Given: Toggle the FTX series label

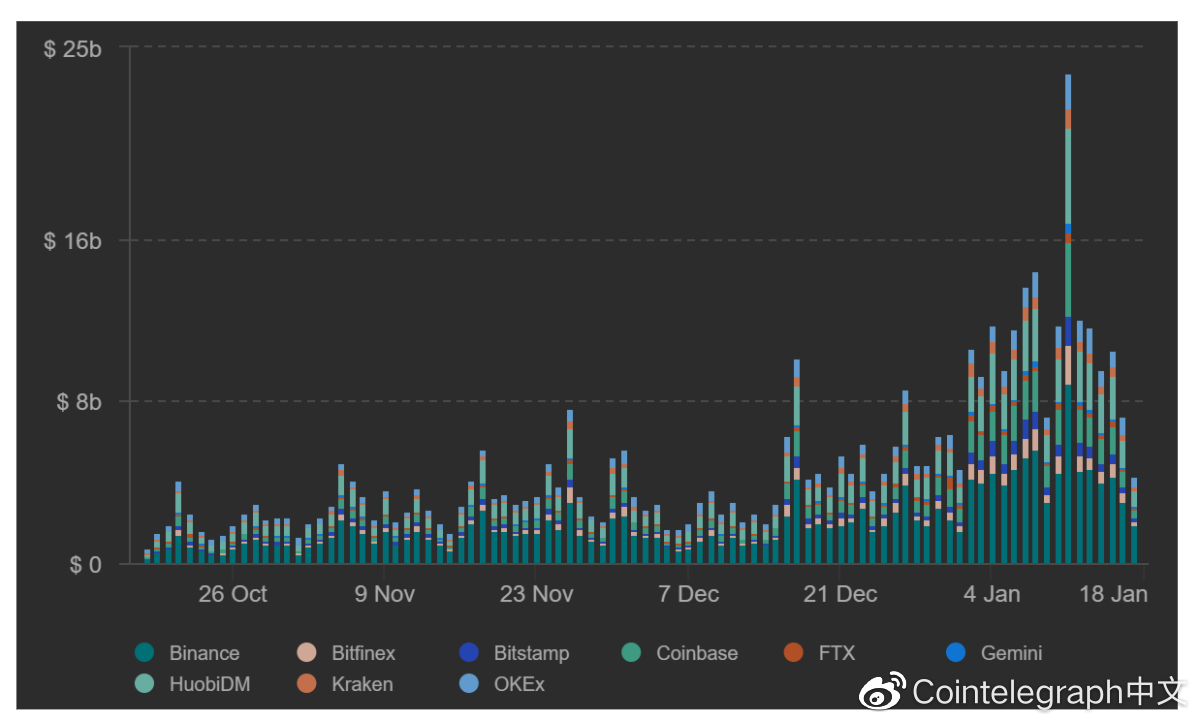Looking at the screenshot, I should tap(837, 654).
